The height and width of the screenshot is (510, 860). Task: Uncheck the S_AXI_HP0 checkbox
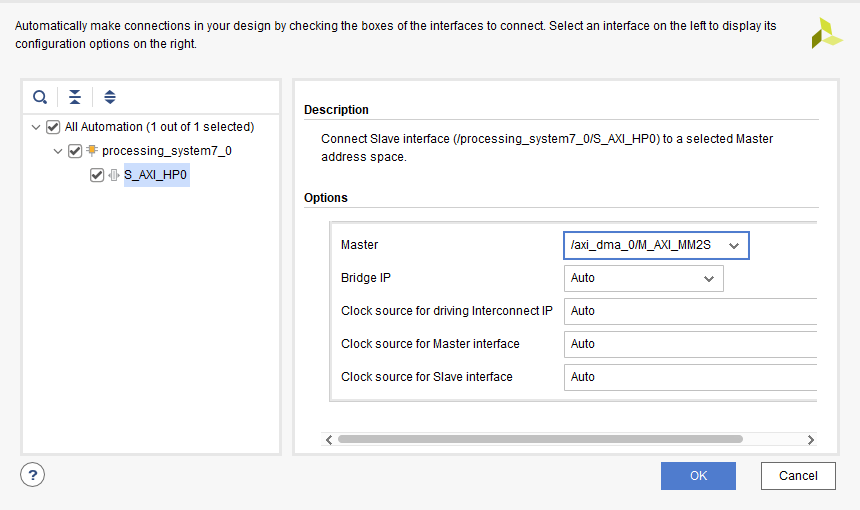(97, 175)
